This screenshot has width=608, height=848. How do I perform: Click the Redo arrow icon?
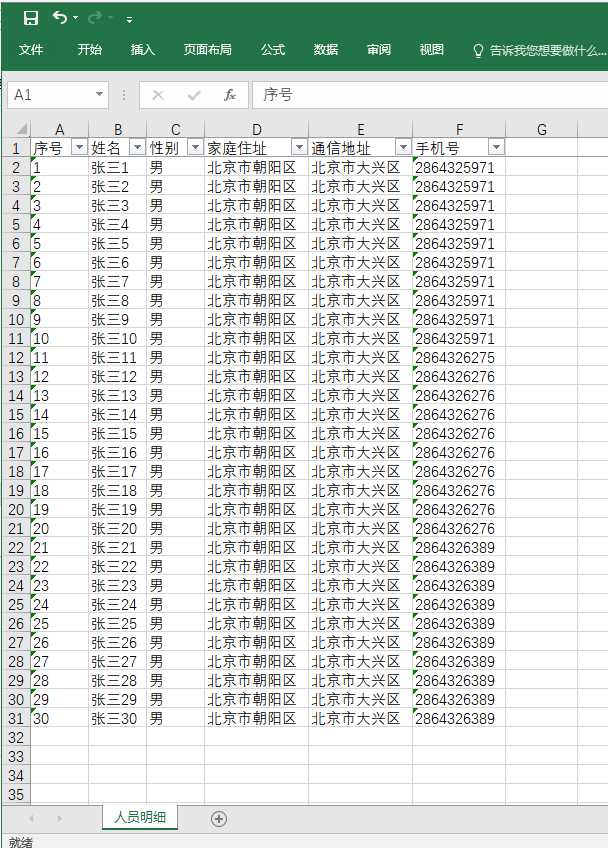tap(94, 18)
